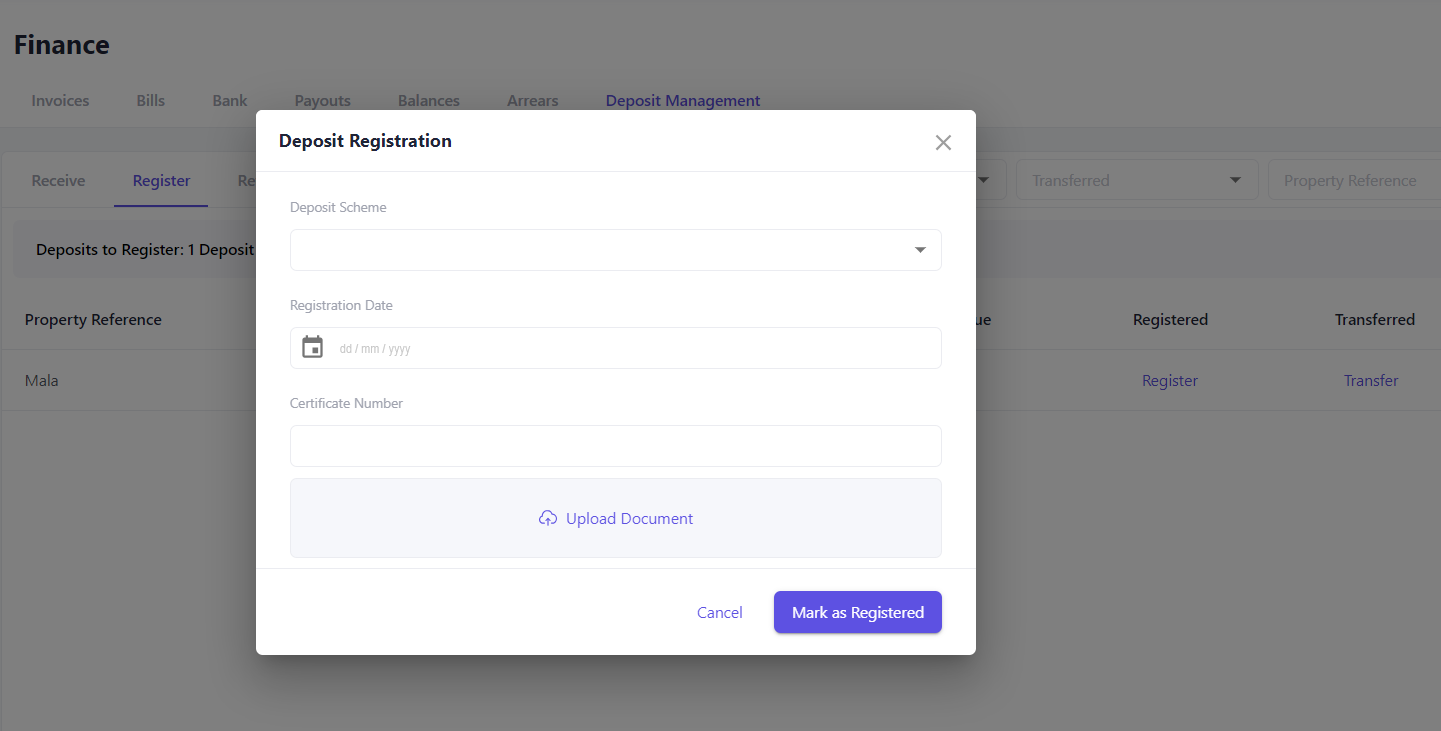Viewport: 1441px width, 731px height.
Task: Click the Transferred filter's dropdown chevron
Action: click(x=1238, y=180)
